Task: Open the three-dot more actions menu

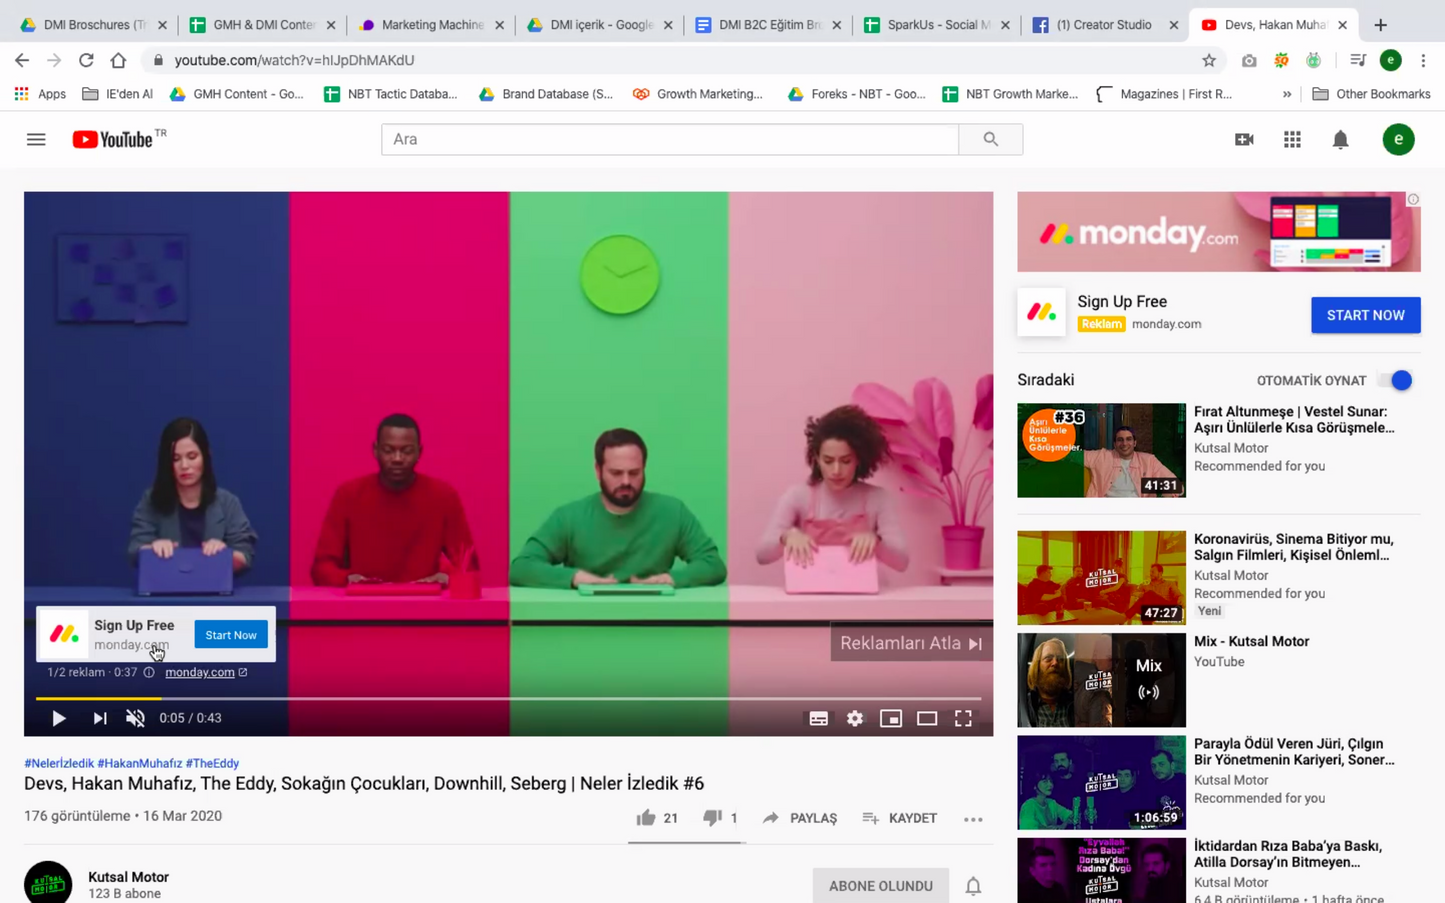Action: 973,819
